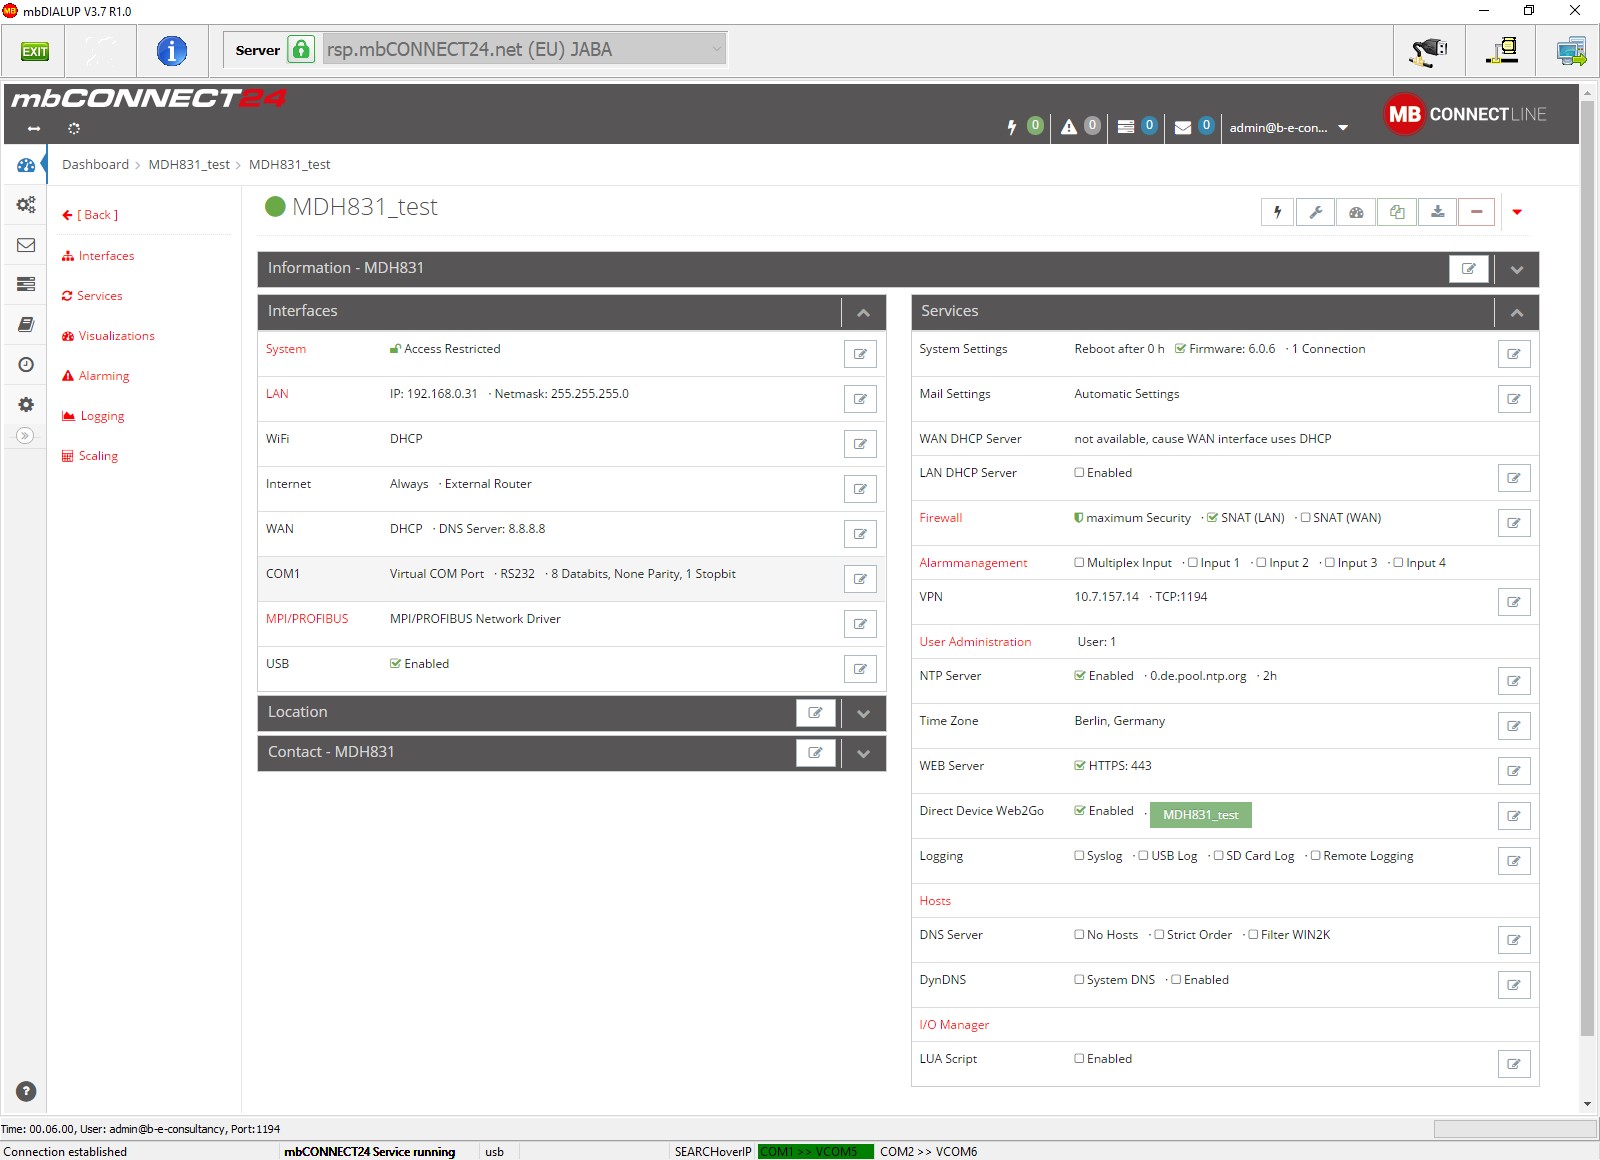Toggle LAN DHCP Server Enabled checkbox
1600x1160 pixels.
1079,473
